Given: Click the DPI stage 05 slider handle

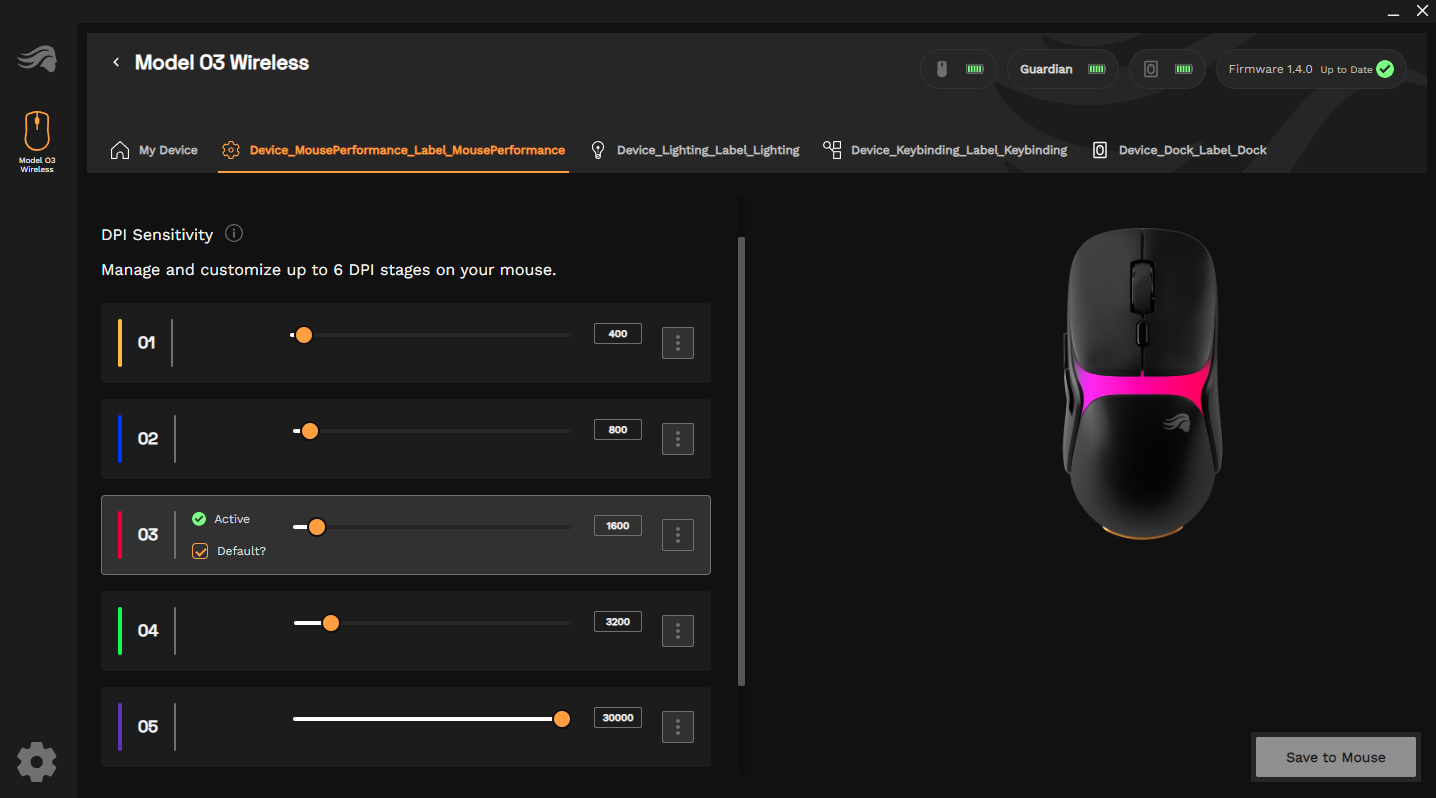Looking at the screenshot, I should click(x=562, y=719).
